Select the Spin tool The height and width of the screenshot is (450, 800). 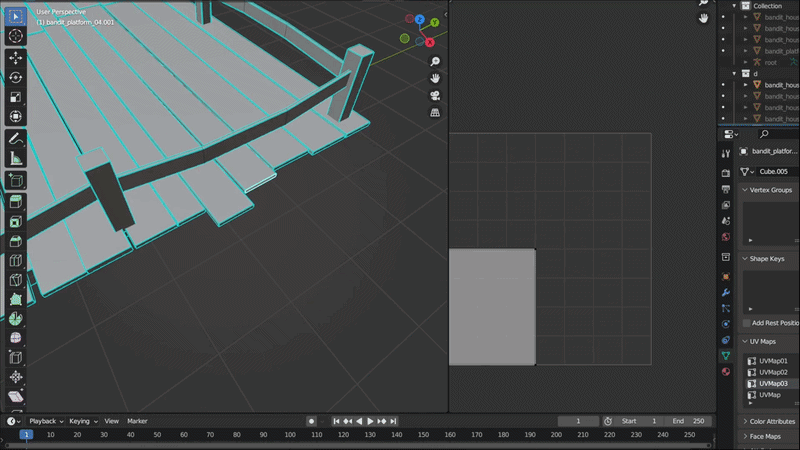(x=16, y=319)
